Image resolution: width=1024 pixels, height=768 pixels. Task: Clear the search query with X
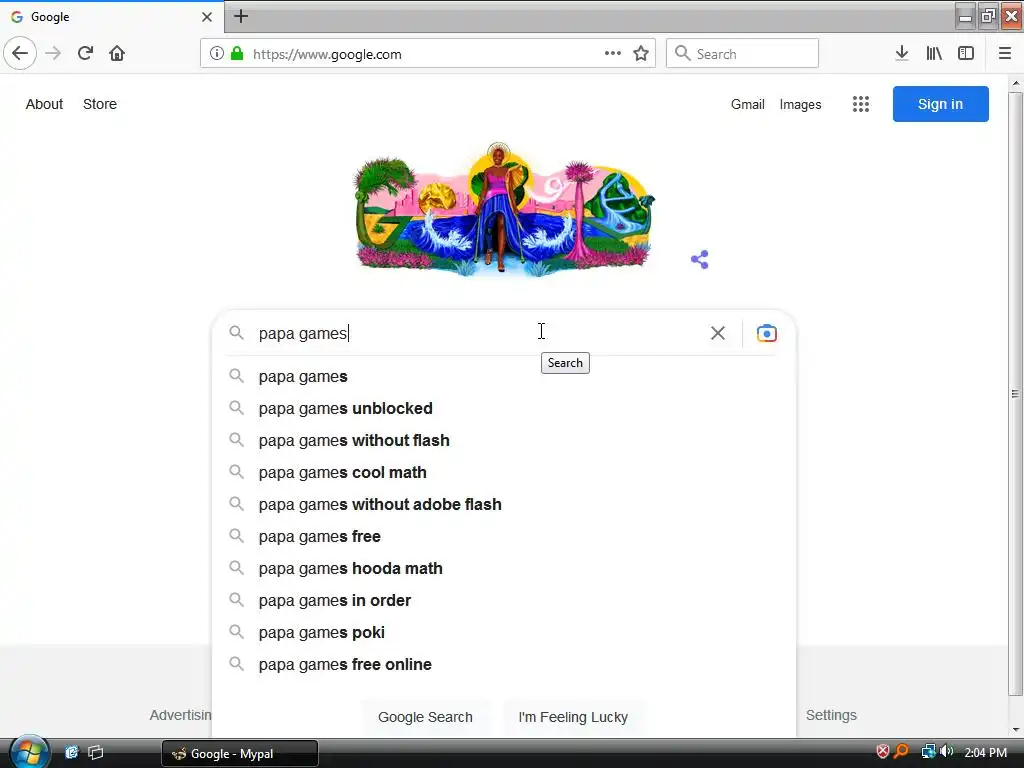click(x=718, y=333)
